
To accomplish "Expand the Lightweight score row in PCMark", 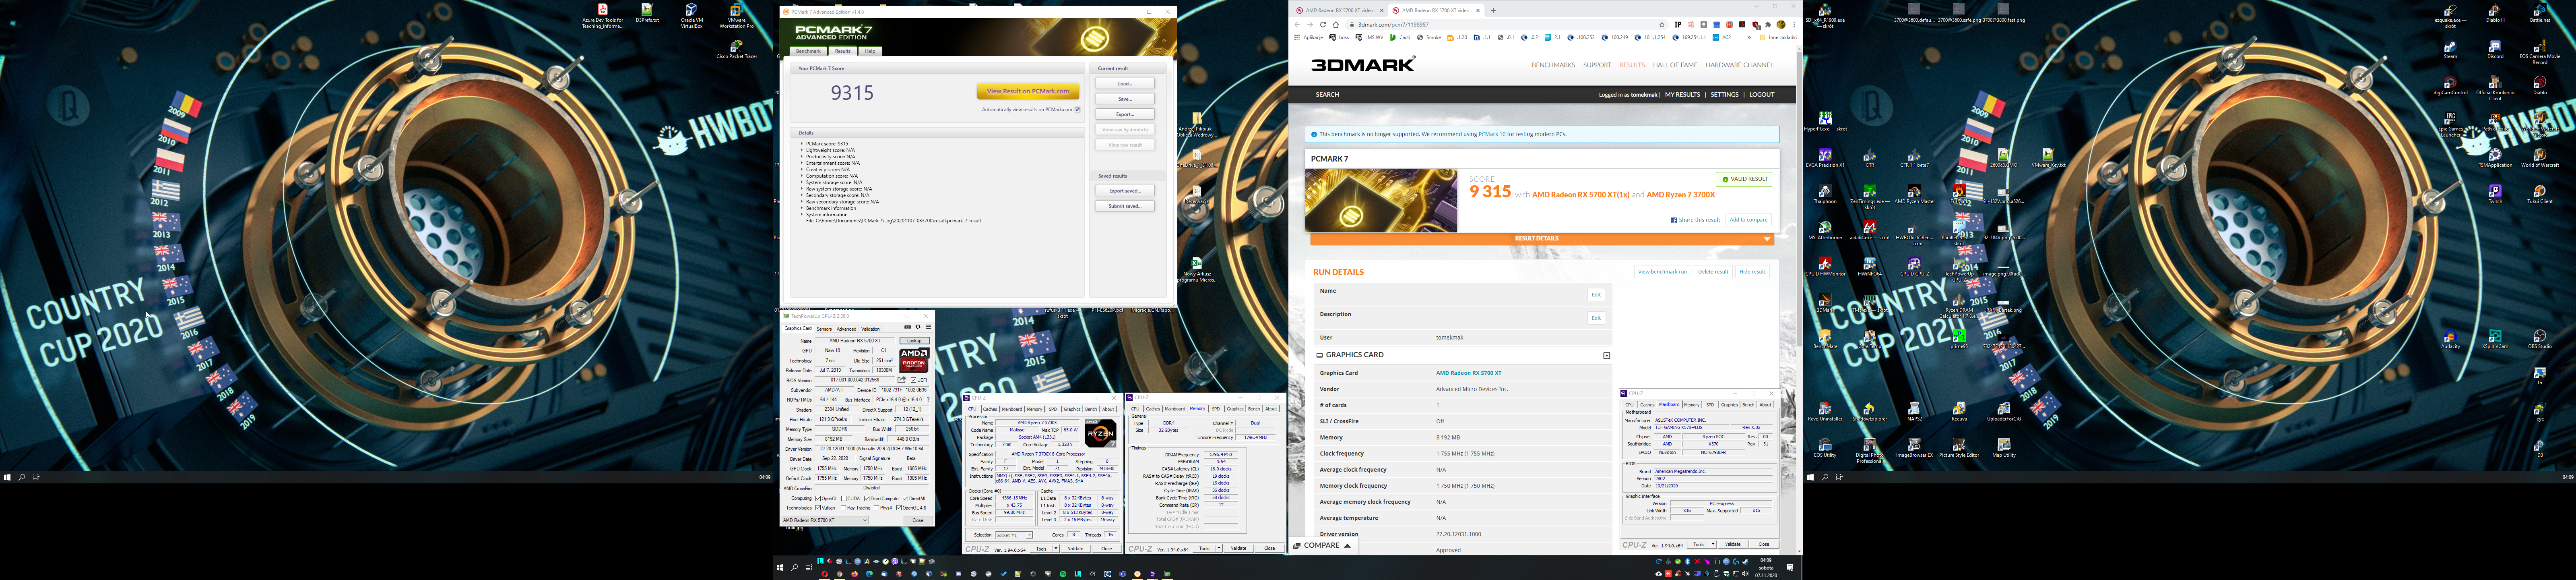I will pos(802,150).
